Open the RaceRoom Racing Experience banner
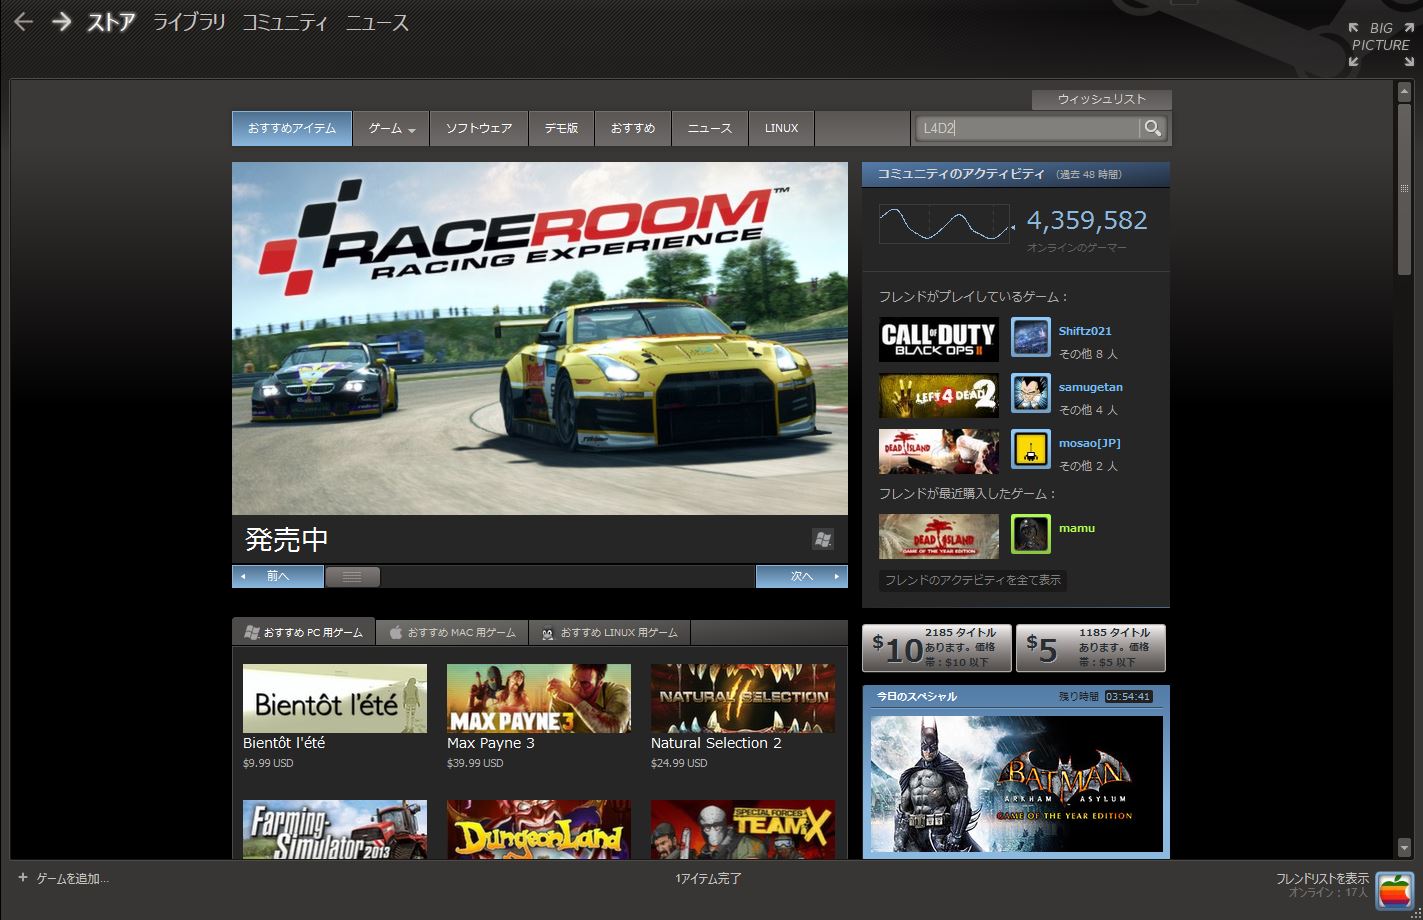1423x920 pixels. (x=540, y=339)
